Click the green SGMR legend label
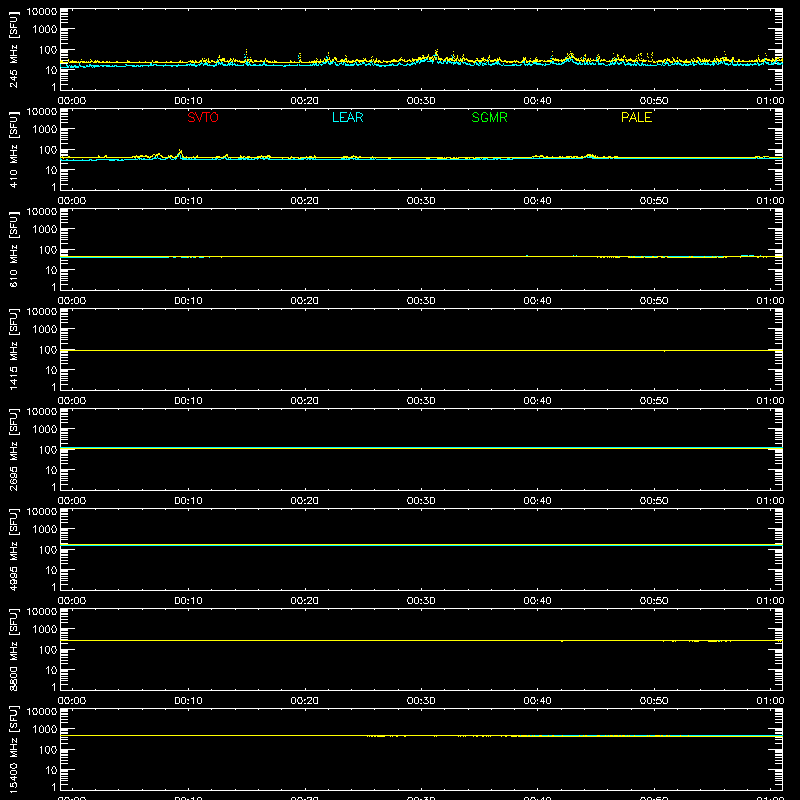800x800 pixels. click(x=489, y=117)
